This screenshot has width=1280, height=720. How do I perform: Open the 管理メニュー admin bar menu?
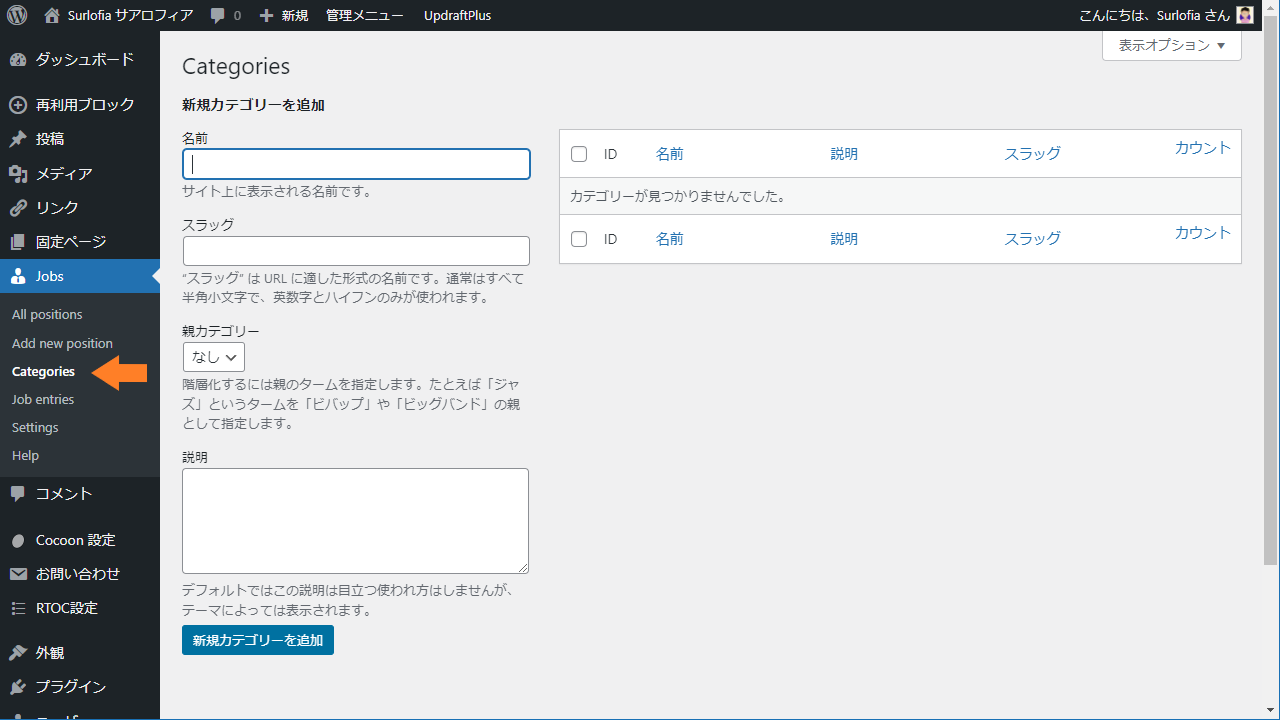365,16
